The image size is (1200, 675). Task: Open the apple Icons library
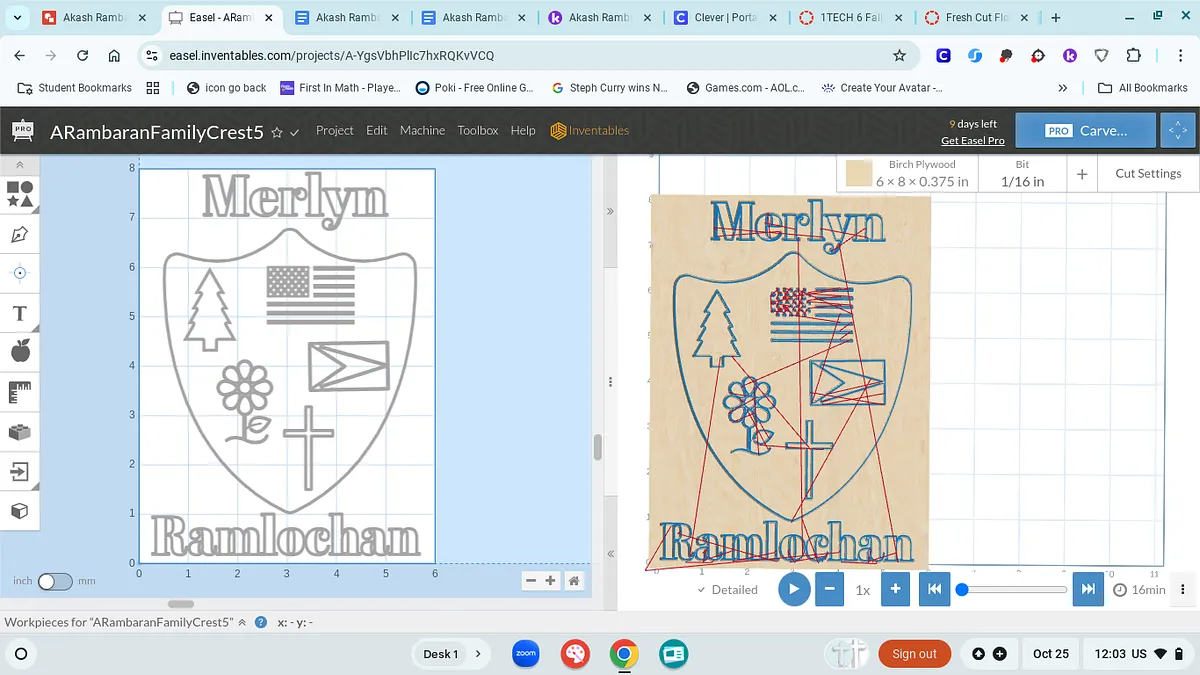point(19,351)
